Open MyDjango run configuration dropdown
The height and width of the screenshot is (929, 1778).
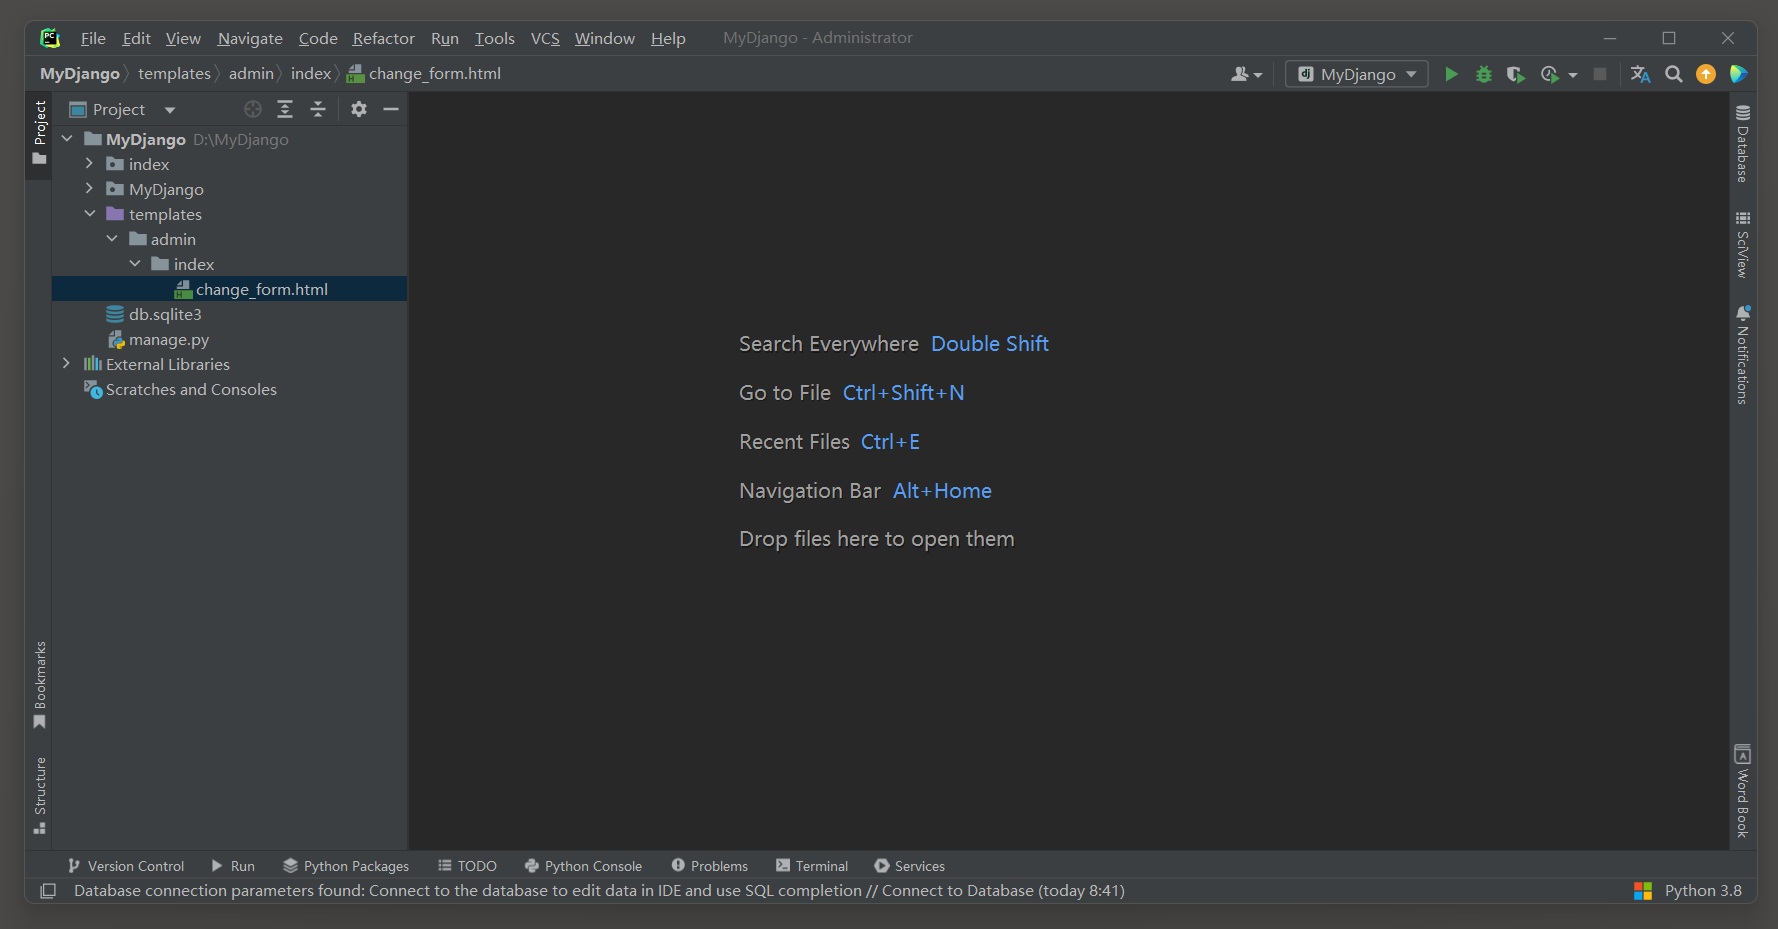tap(1357, 74)
